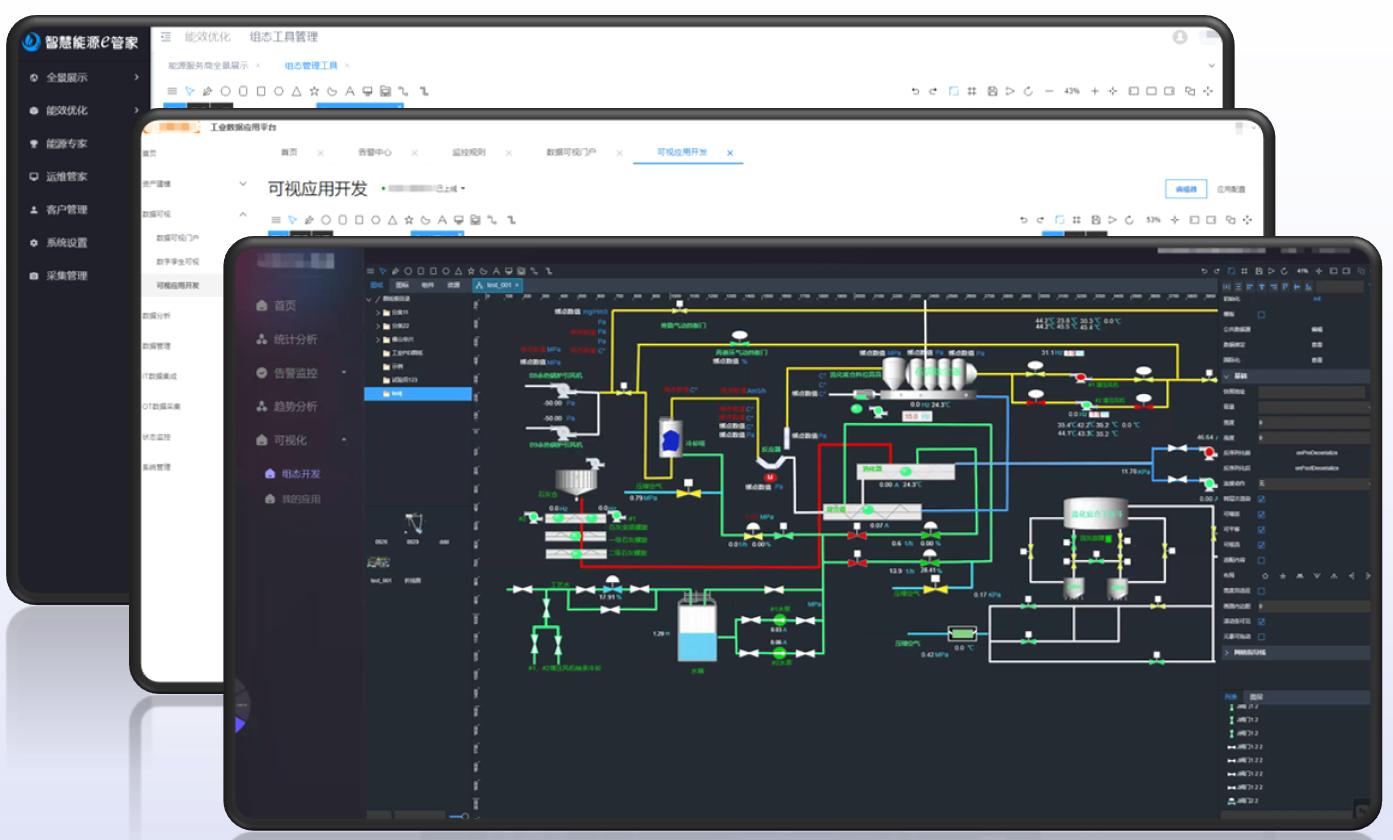Click the preview play icon in 可视应用开发 toolbar
Viewport: 1393px width, 840px height.
tap(1112, 218)
